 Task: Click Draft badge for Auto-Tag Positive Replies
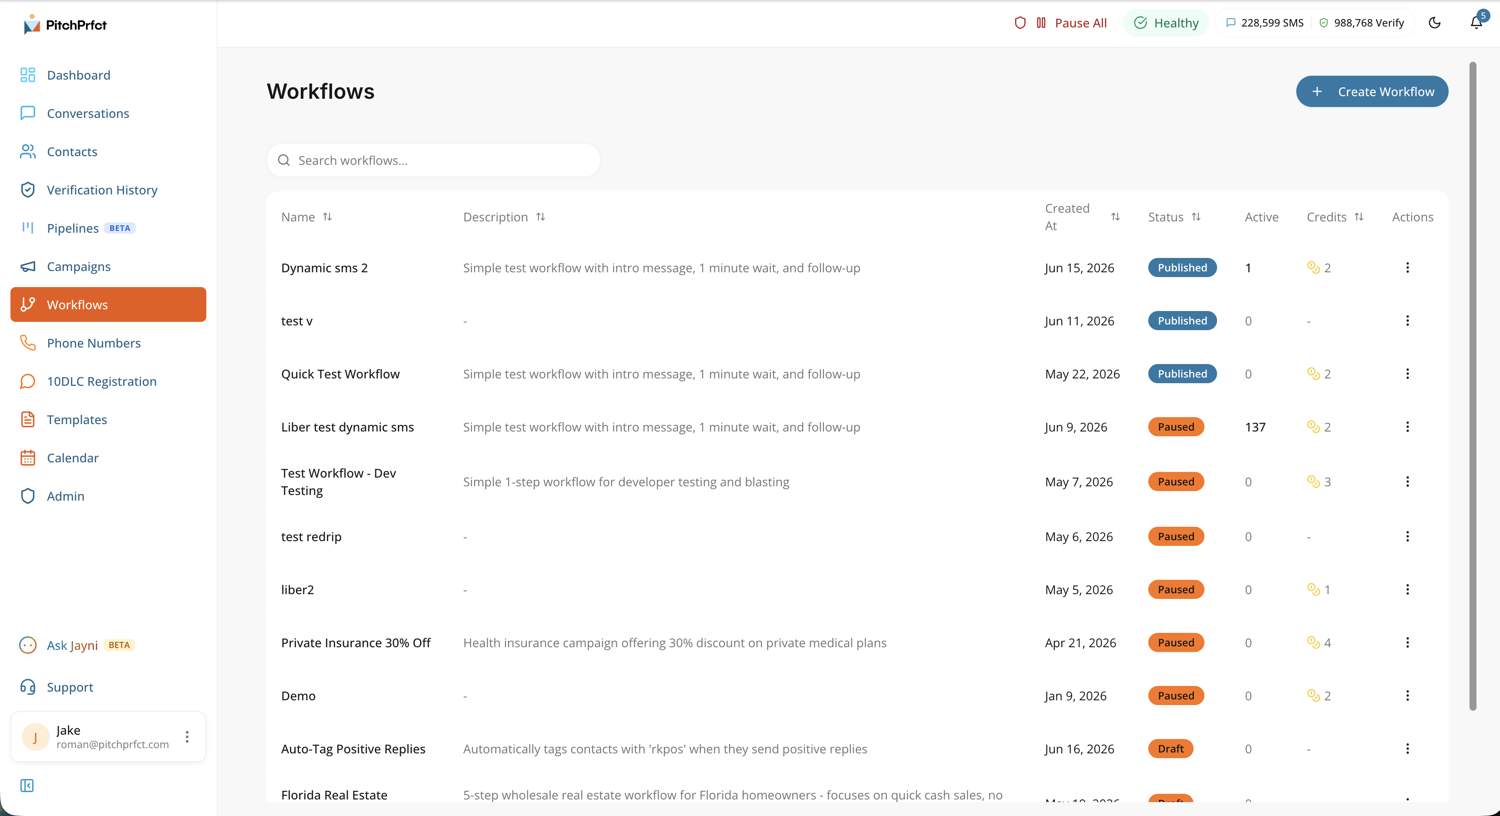tap(1170, 749)
